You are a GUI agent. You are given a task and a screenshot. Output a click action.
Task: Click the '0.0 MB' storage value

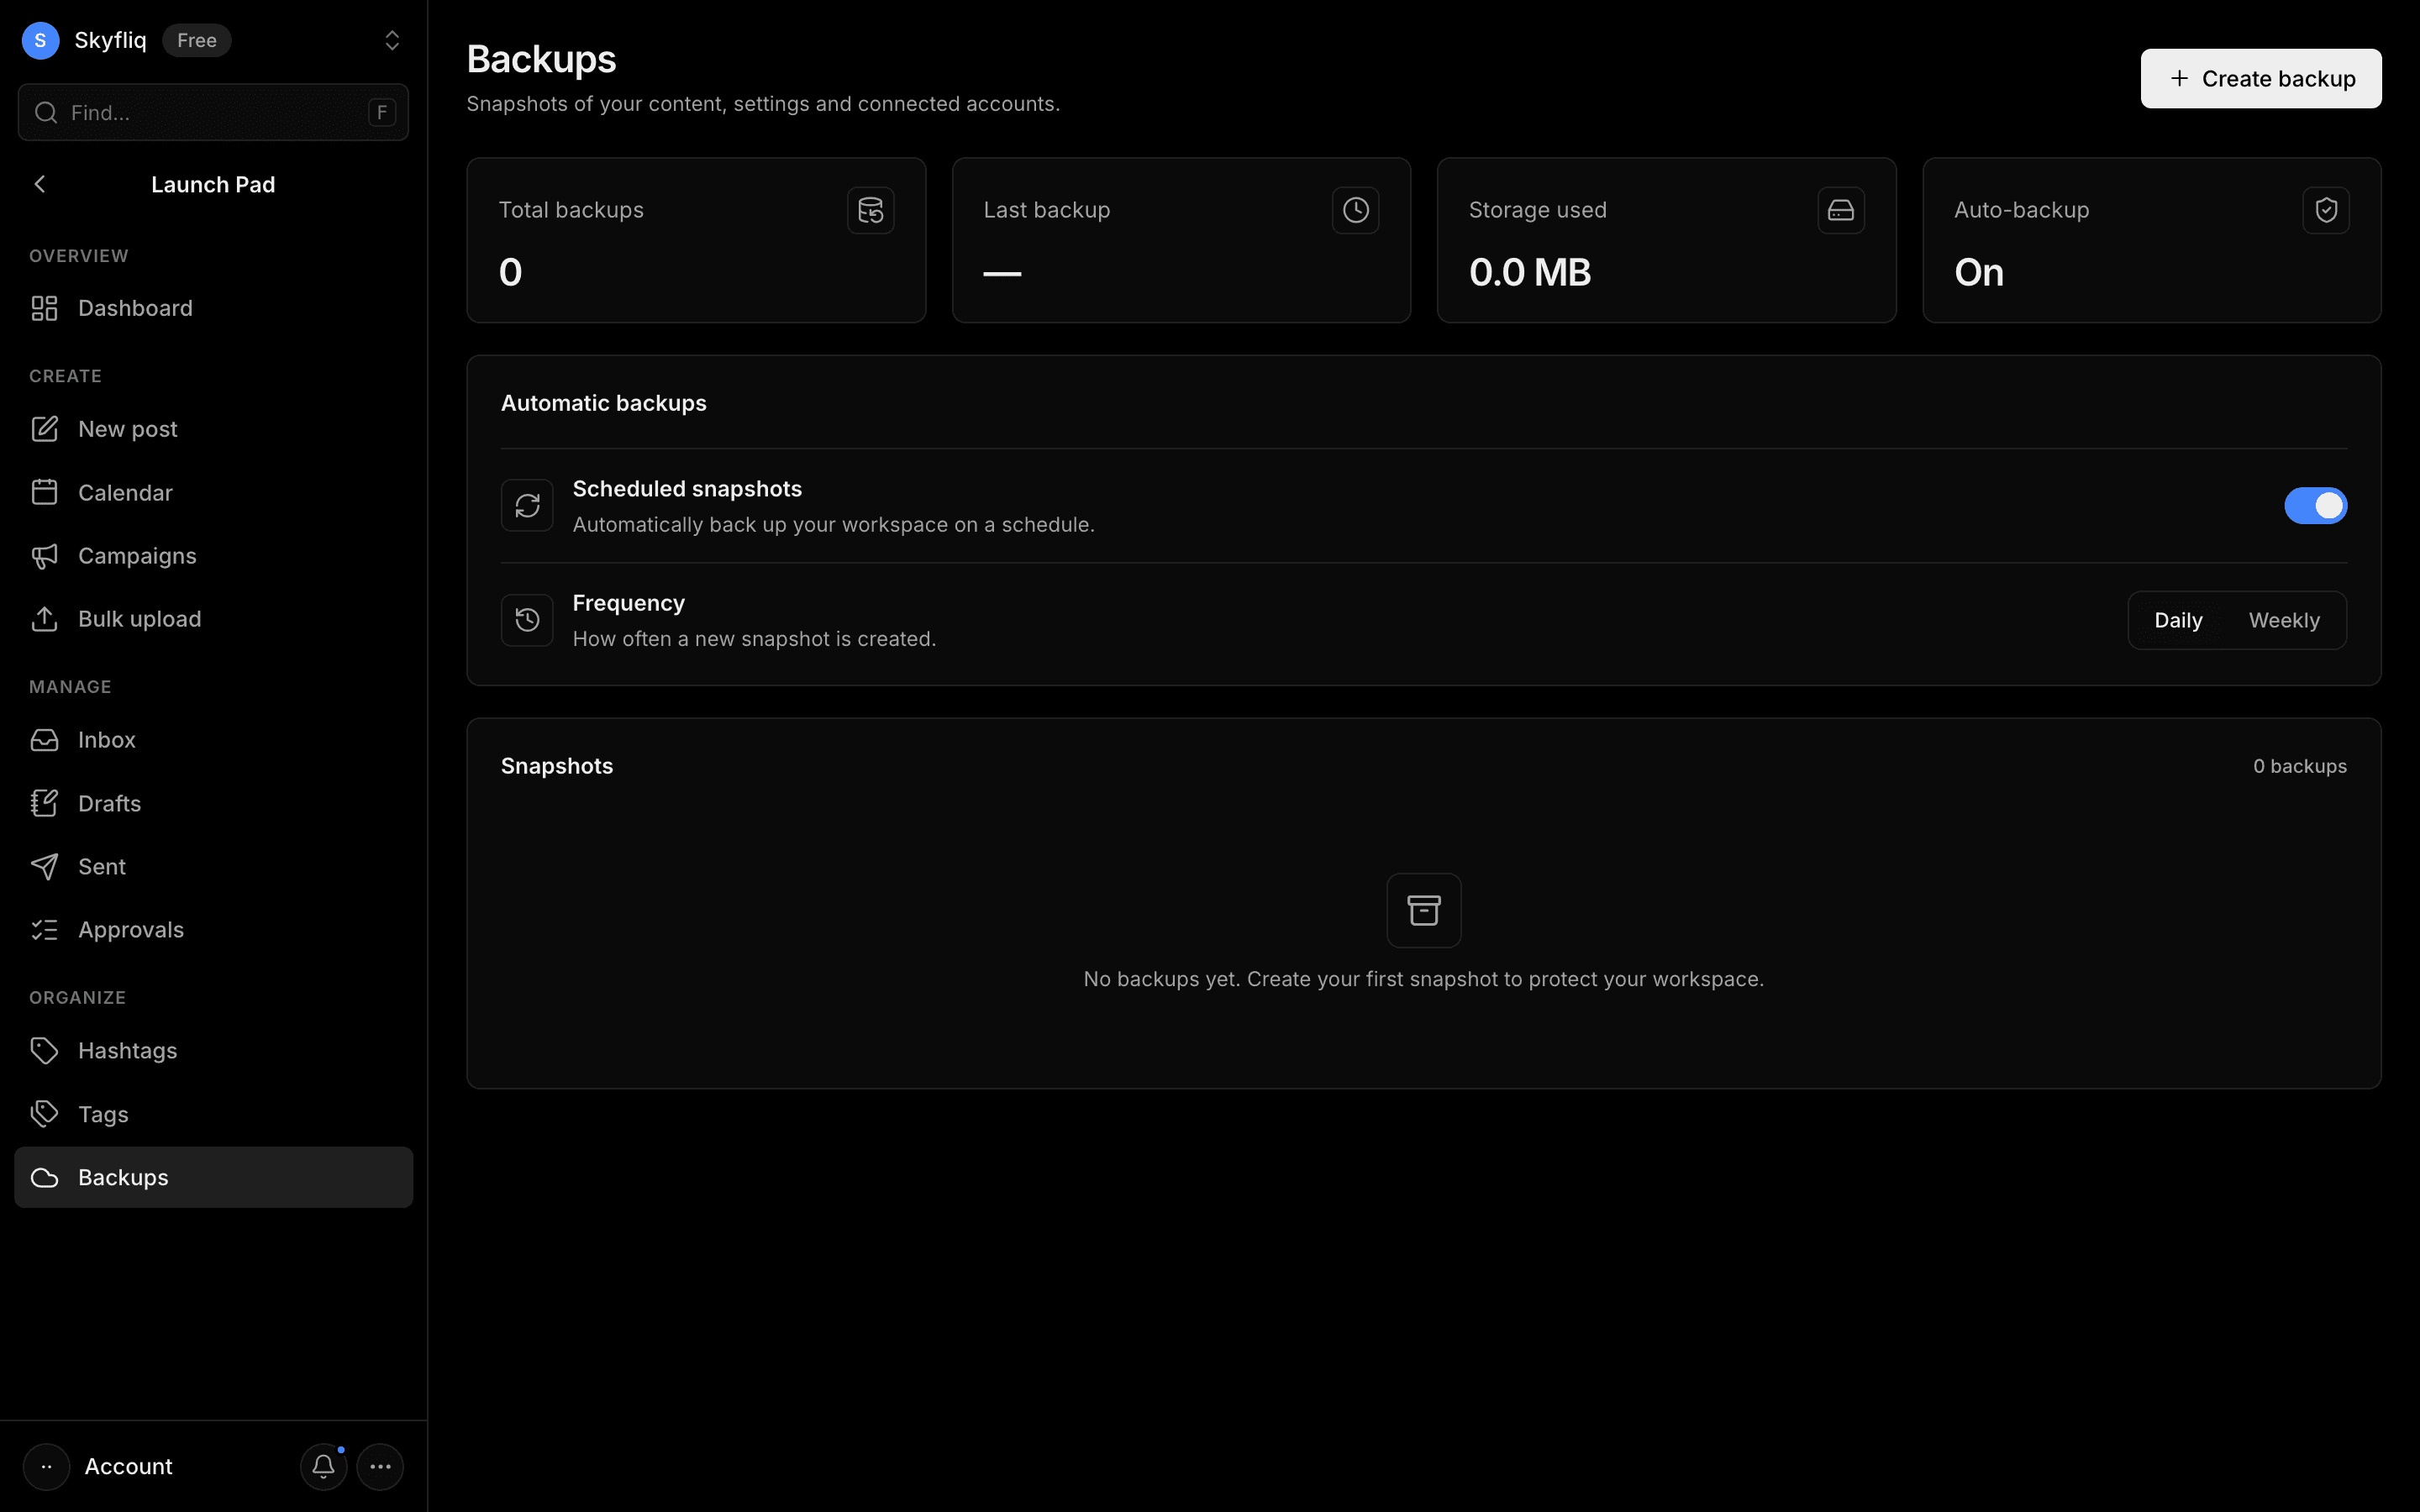click(1529, 272)
